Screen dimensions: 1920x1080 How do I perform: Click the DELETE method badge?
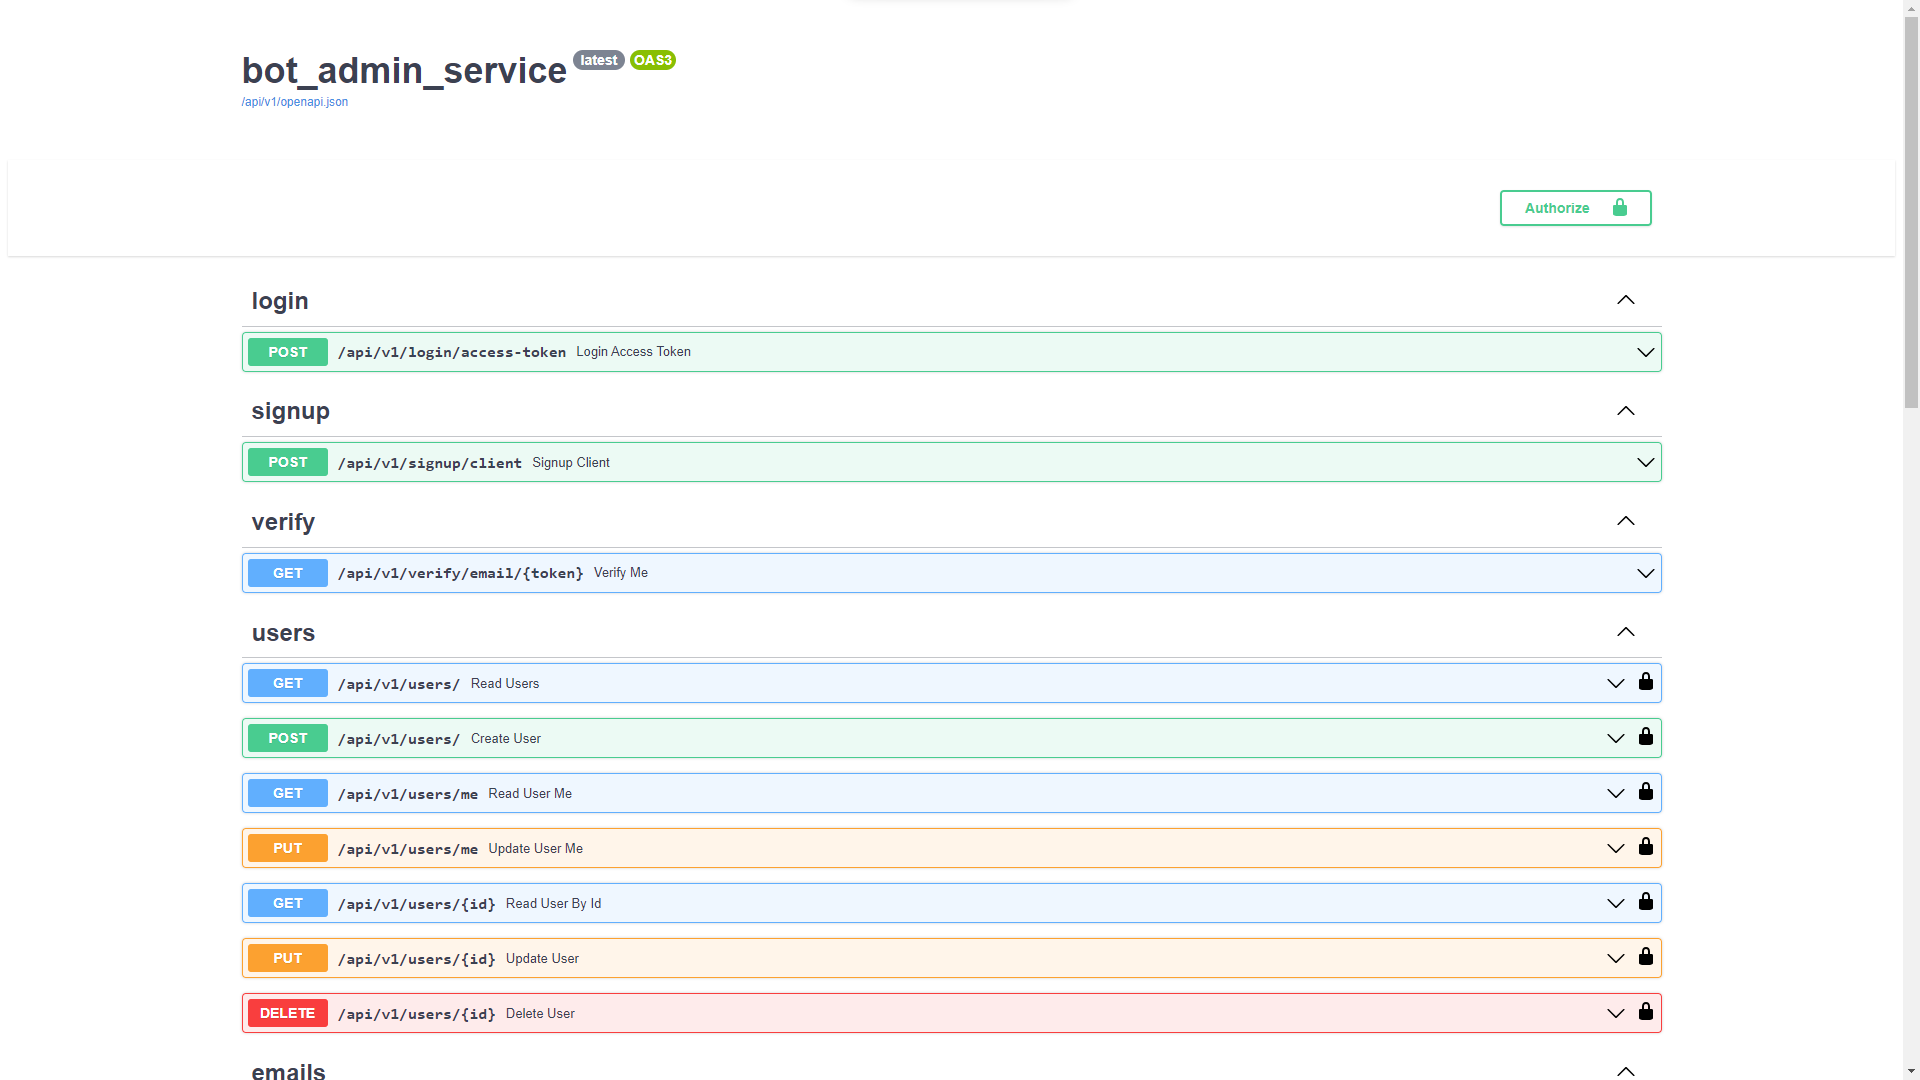(287, 1013)
